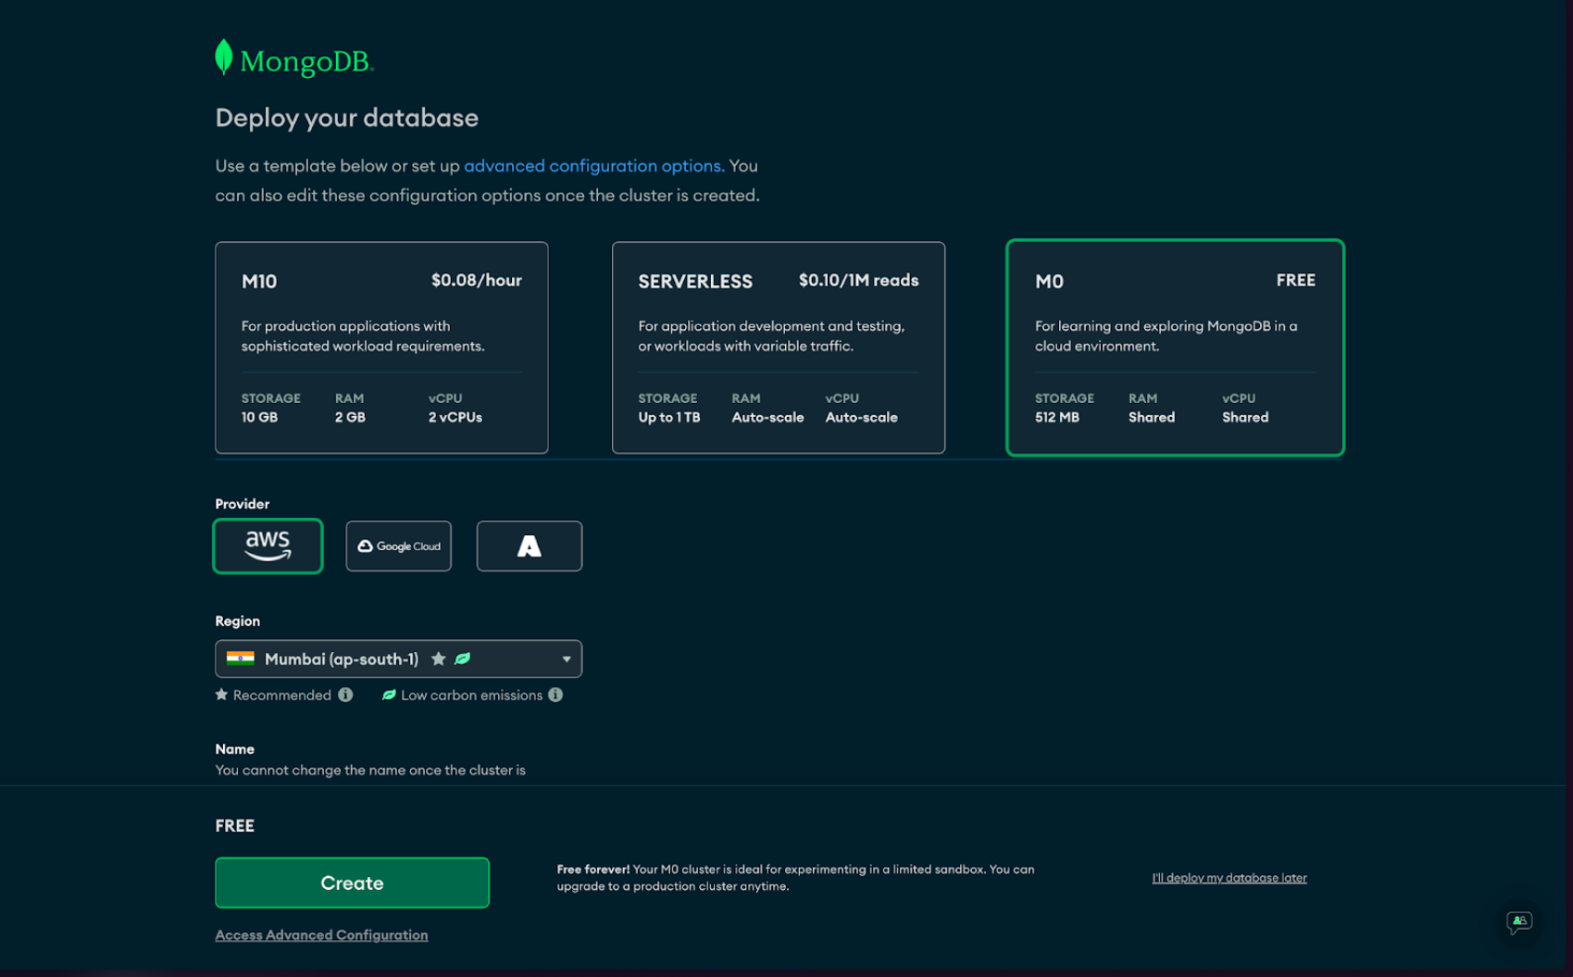This screenshot has height=977, width=1573.
Task: Open advanced configuration options link
Action: tap(594, 166)
